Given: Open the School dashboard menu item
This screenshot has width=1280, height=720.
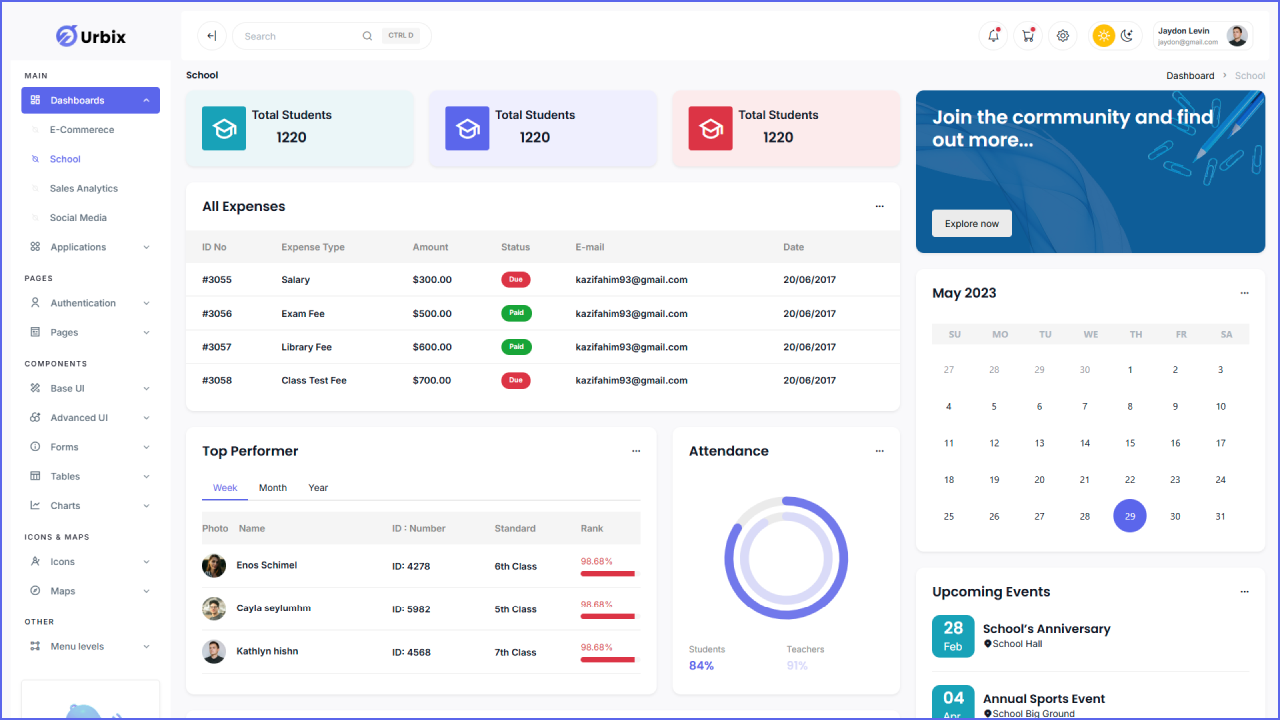Looking at the screenshot, I should coord(65,158).
